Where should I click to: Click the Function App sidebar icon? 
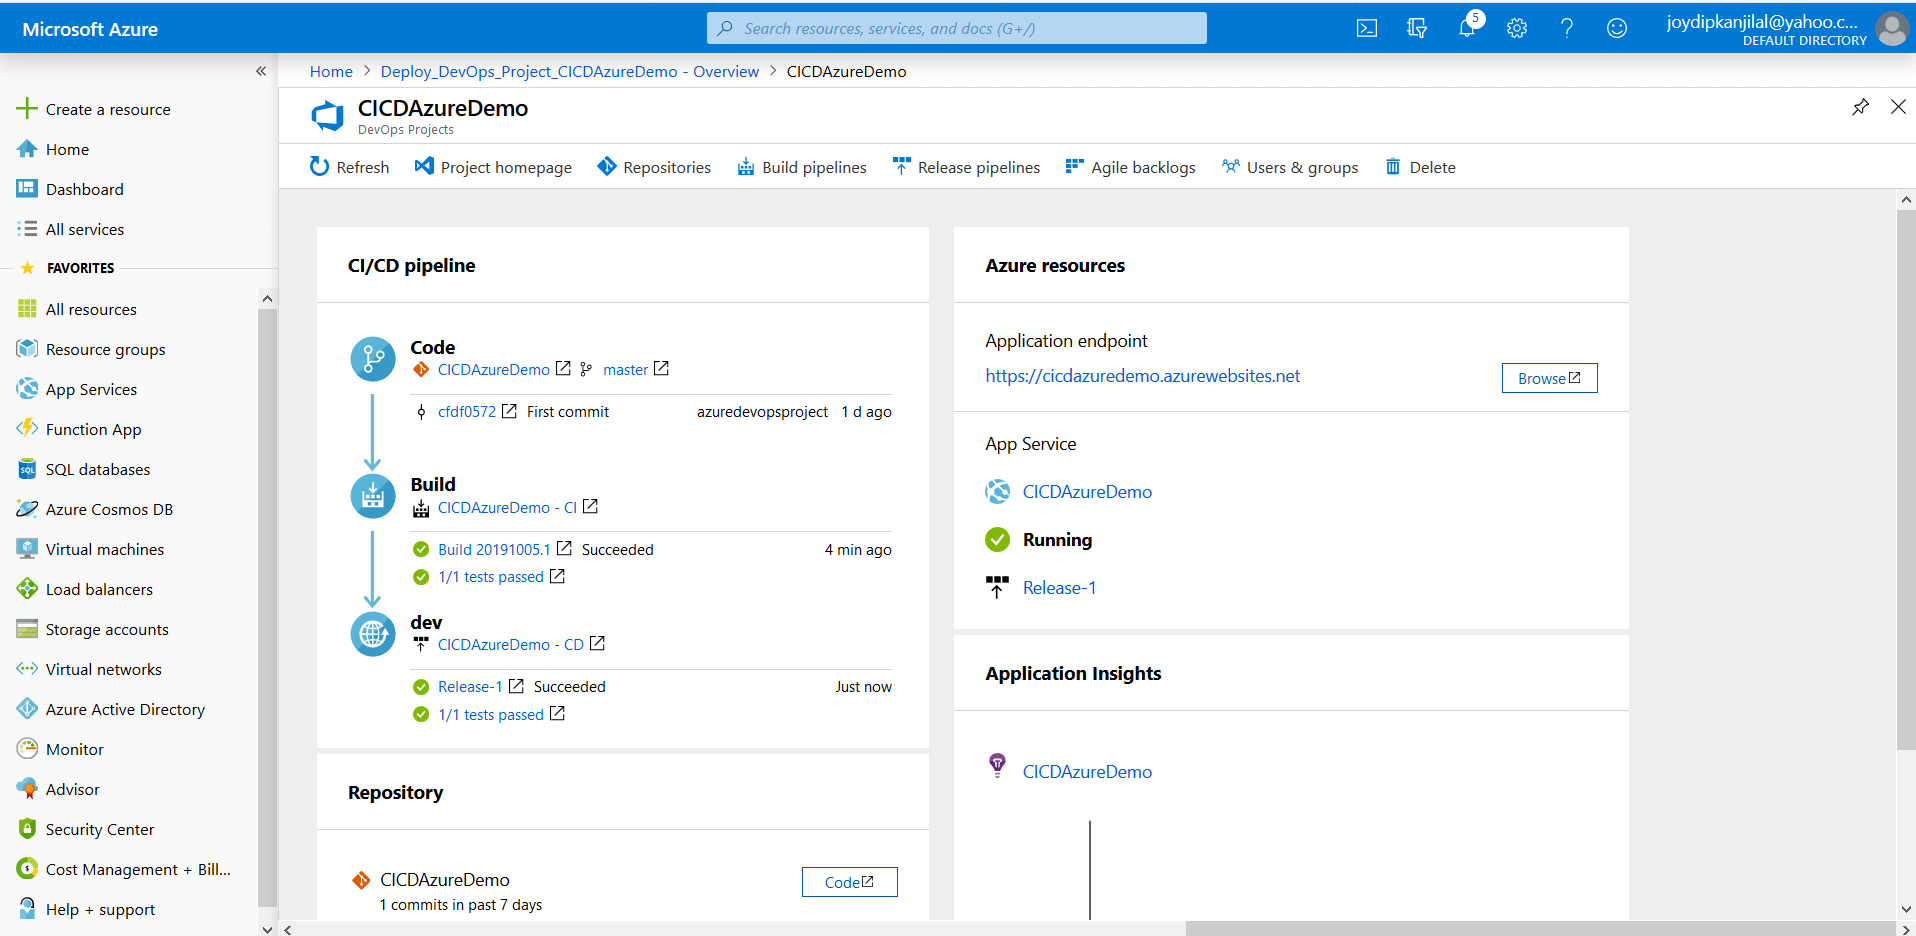coord(27,429)
